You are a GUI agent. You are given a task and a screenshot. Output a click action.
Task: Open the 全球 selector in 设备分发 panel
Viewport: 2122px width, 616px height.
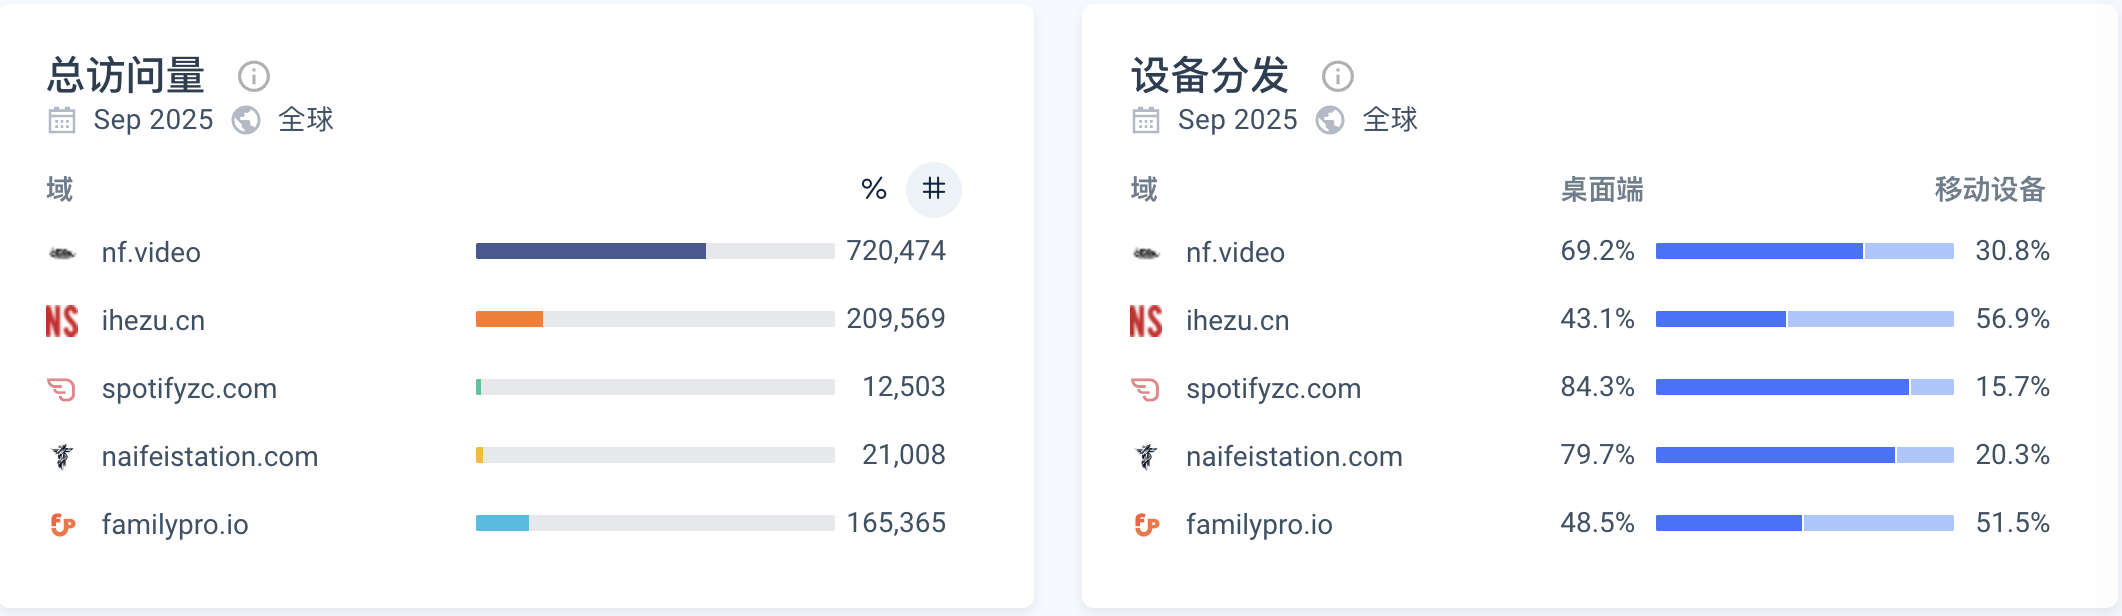(x=1390, y=120)
